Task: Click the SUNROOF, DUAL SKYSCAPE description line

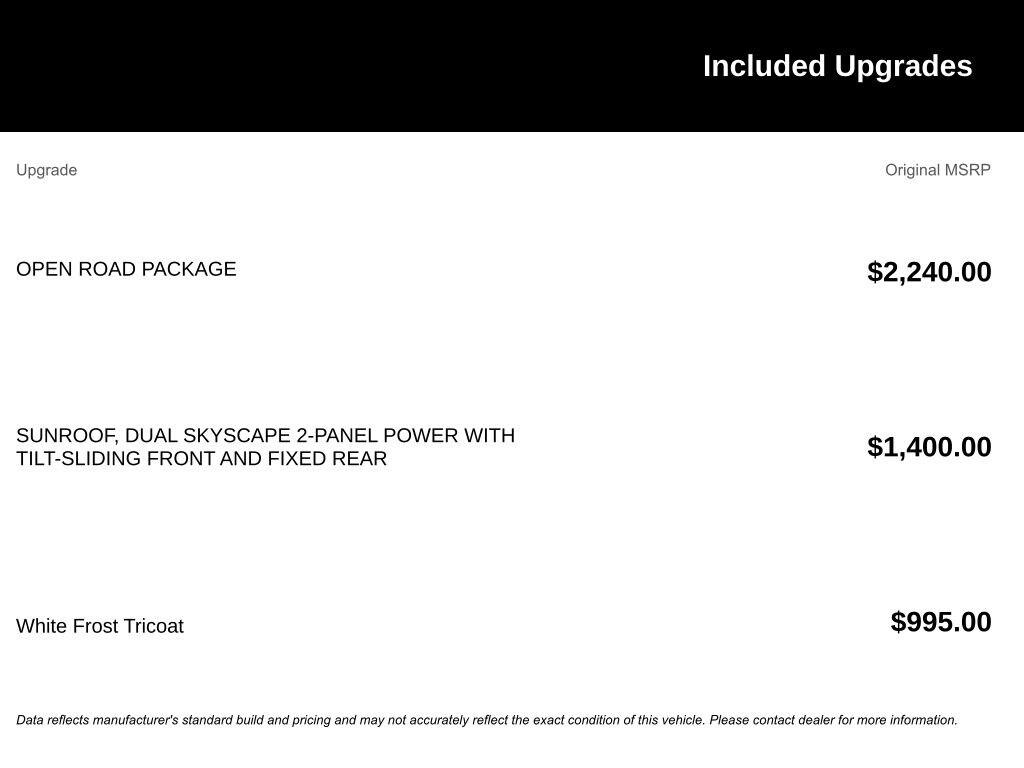Action: pos(265,436)
